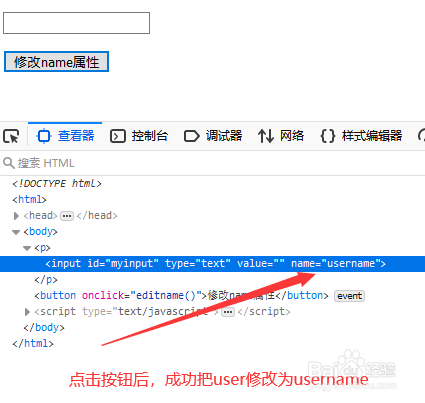Click the 修改name属性 button
This screenshot has width=425, height=403.
pyautogui.click(x=56, y=62)
